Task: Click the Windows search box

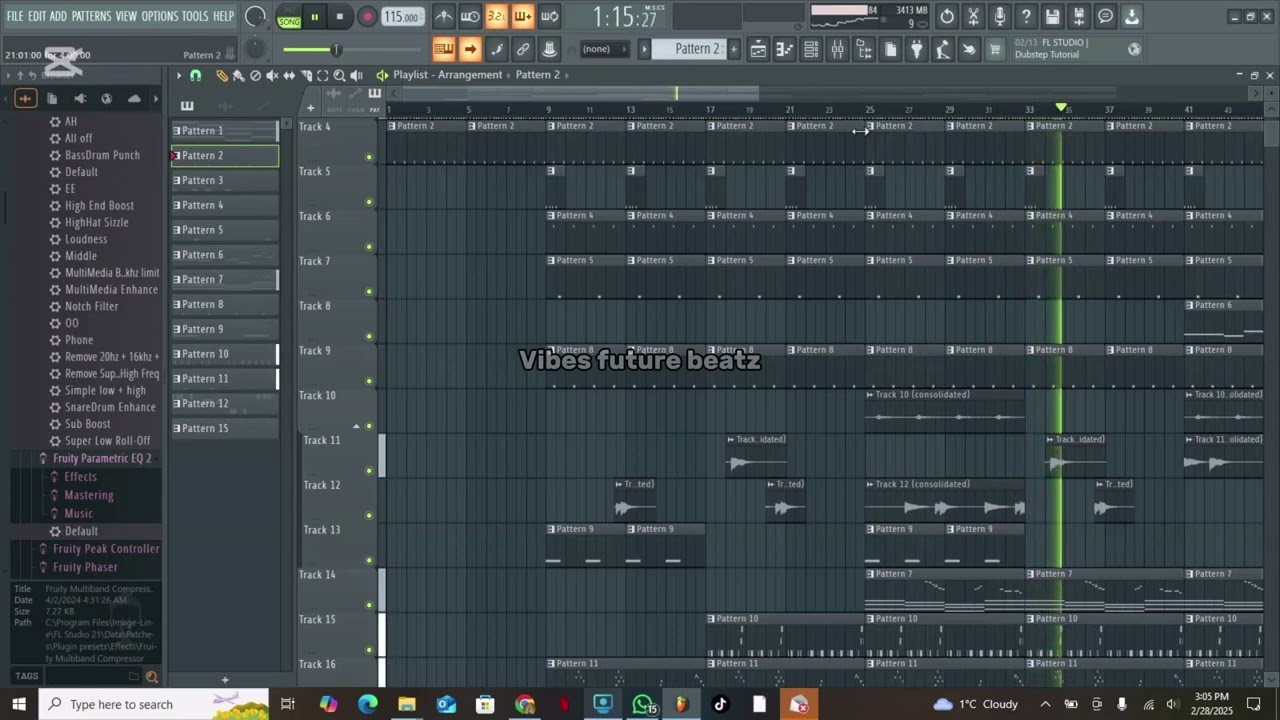Action: coord(155,704)
